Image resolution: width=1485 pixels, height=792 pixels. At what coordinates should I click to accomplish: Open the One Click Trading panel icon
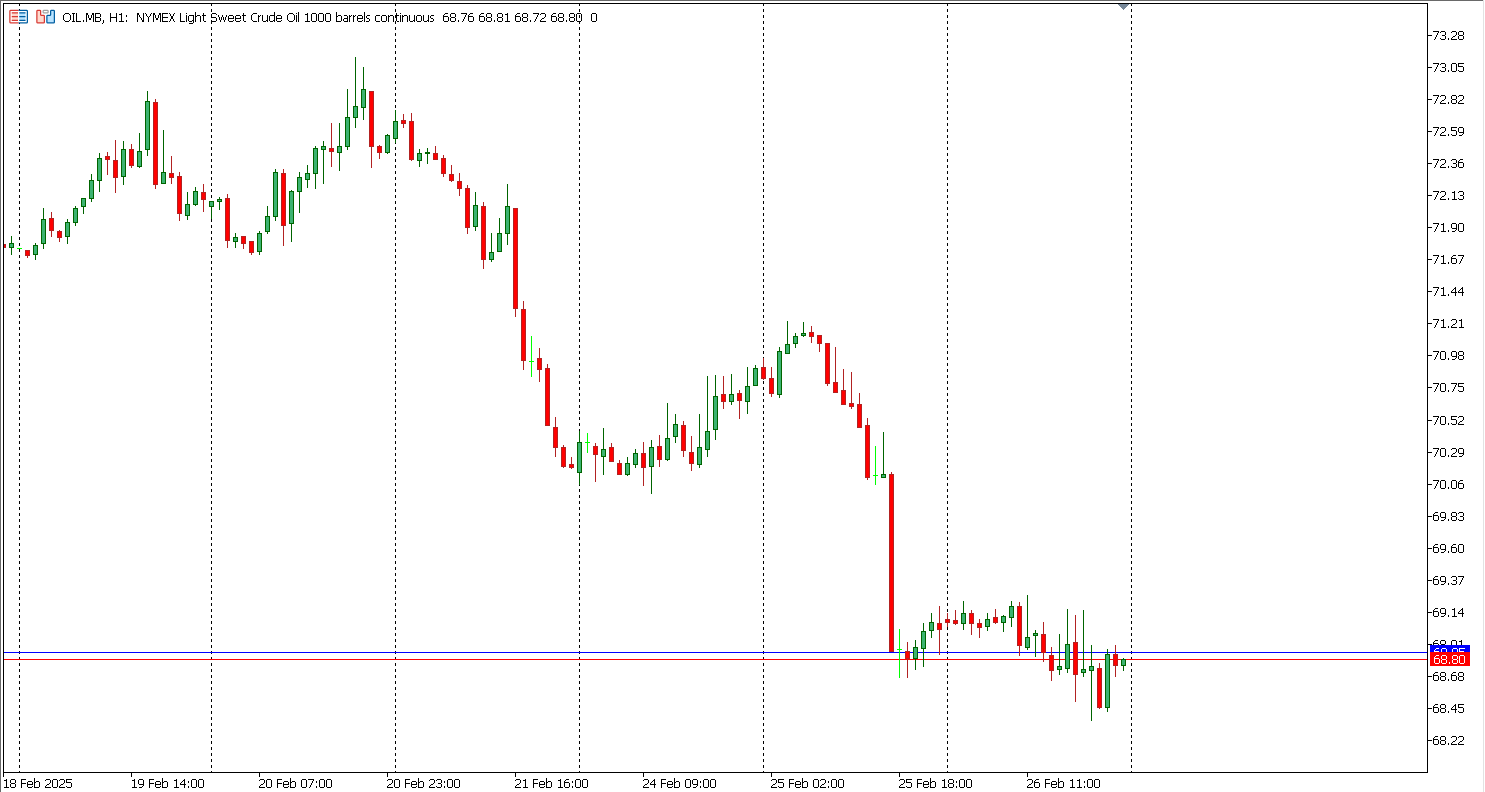coord(19,17)
